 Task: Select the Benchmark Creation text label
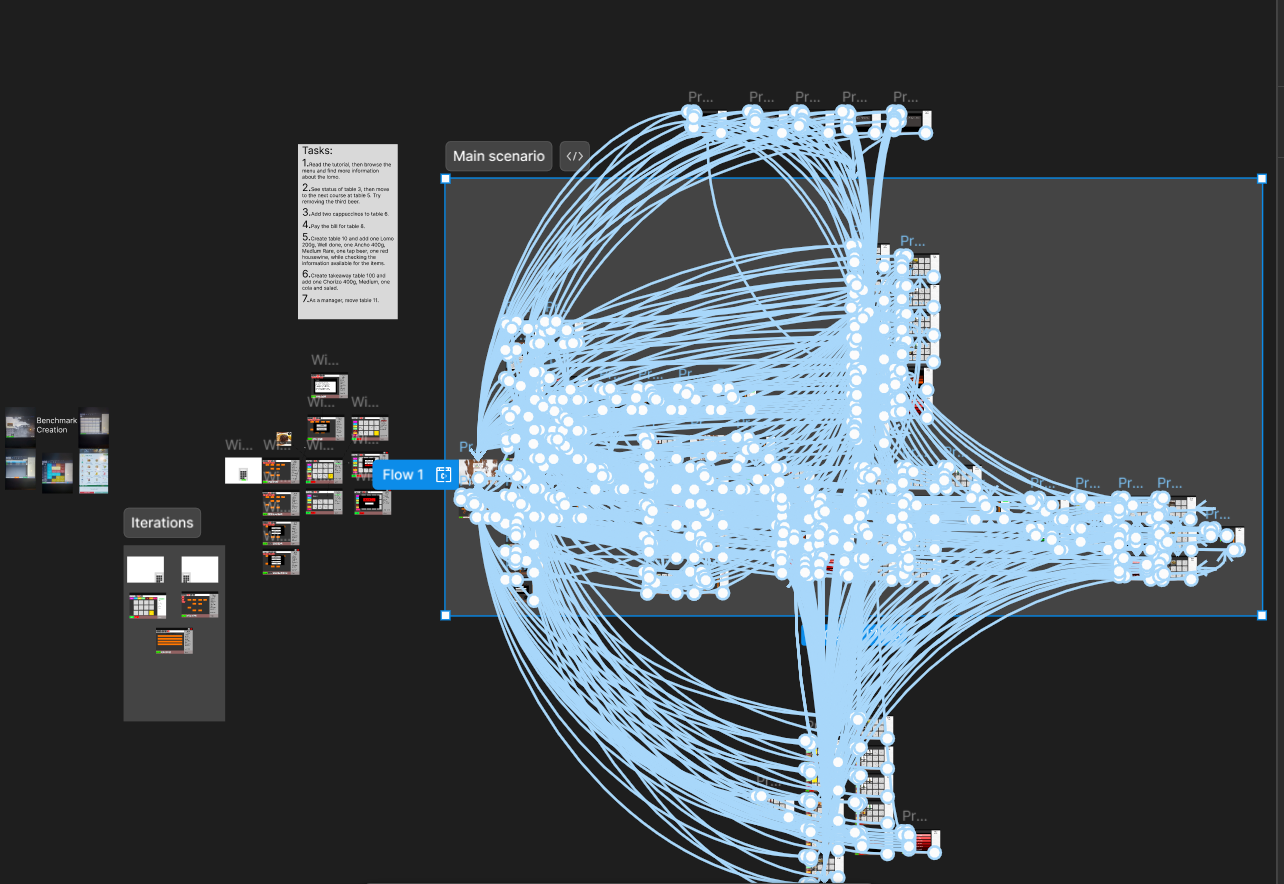click(57, 425)
